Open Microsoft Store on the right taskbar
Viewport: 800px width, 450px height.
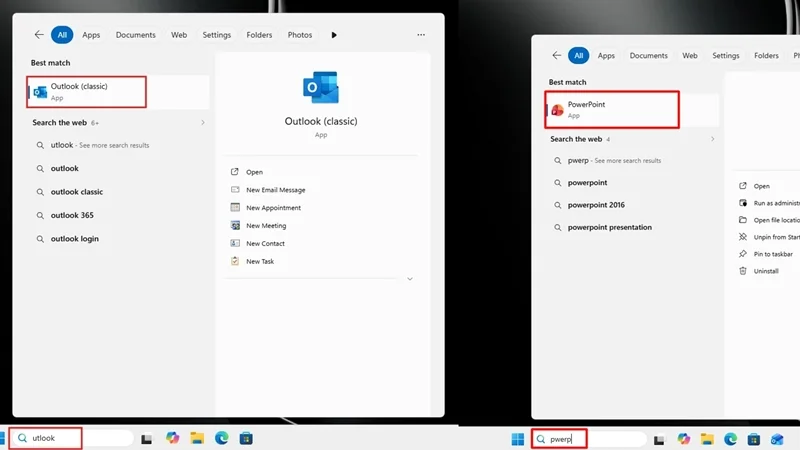(x=754, y=439)
